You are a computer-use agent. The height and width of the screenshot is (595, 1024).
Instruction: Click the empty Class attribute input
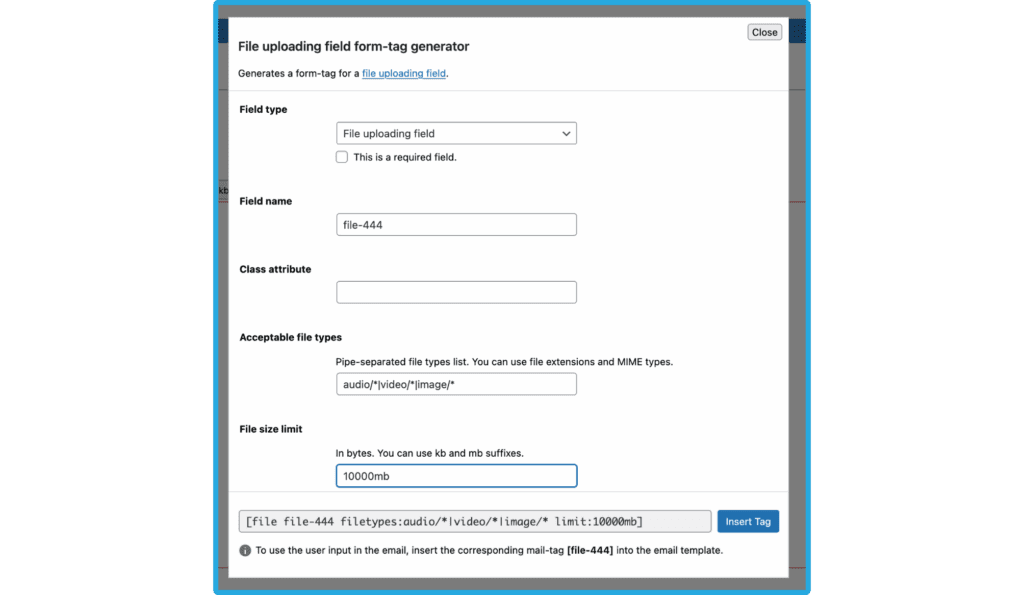click(456, 292)
